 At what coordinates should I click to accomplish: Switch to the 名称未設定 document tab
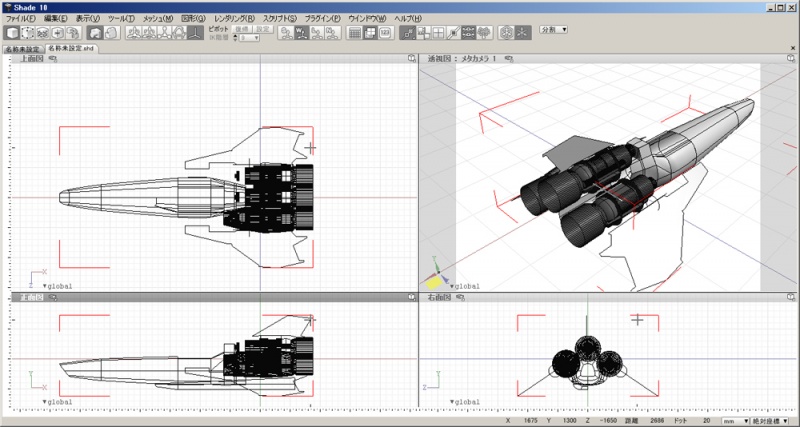(x=22, y=49)
